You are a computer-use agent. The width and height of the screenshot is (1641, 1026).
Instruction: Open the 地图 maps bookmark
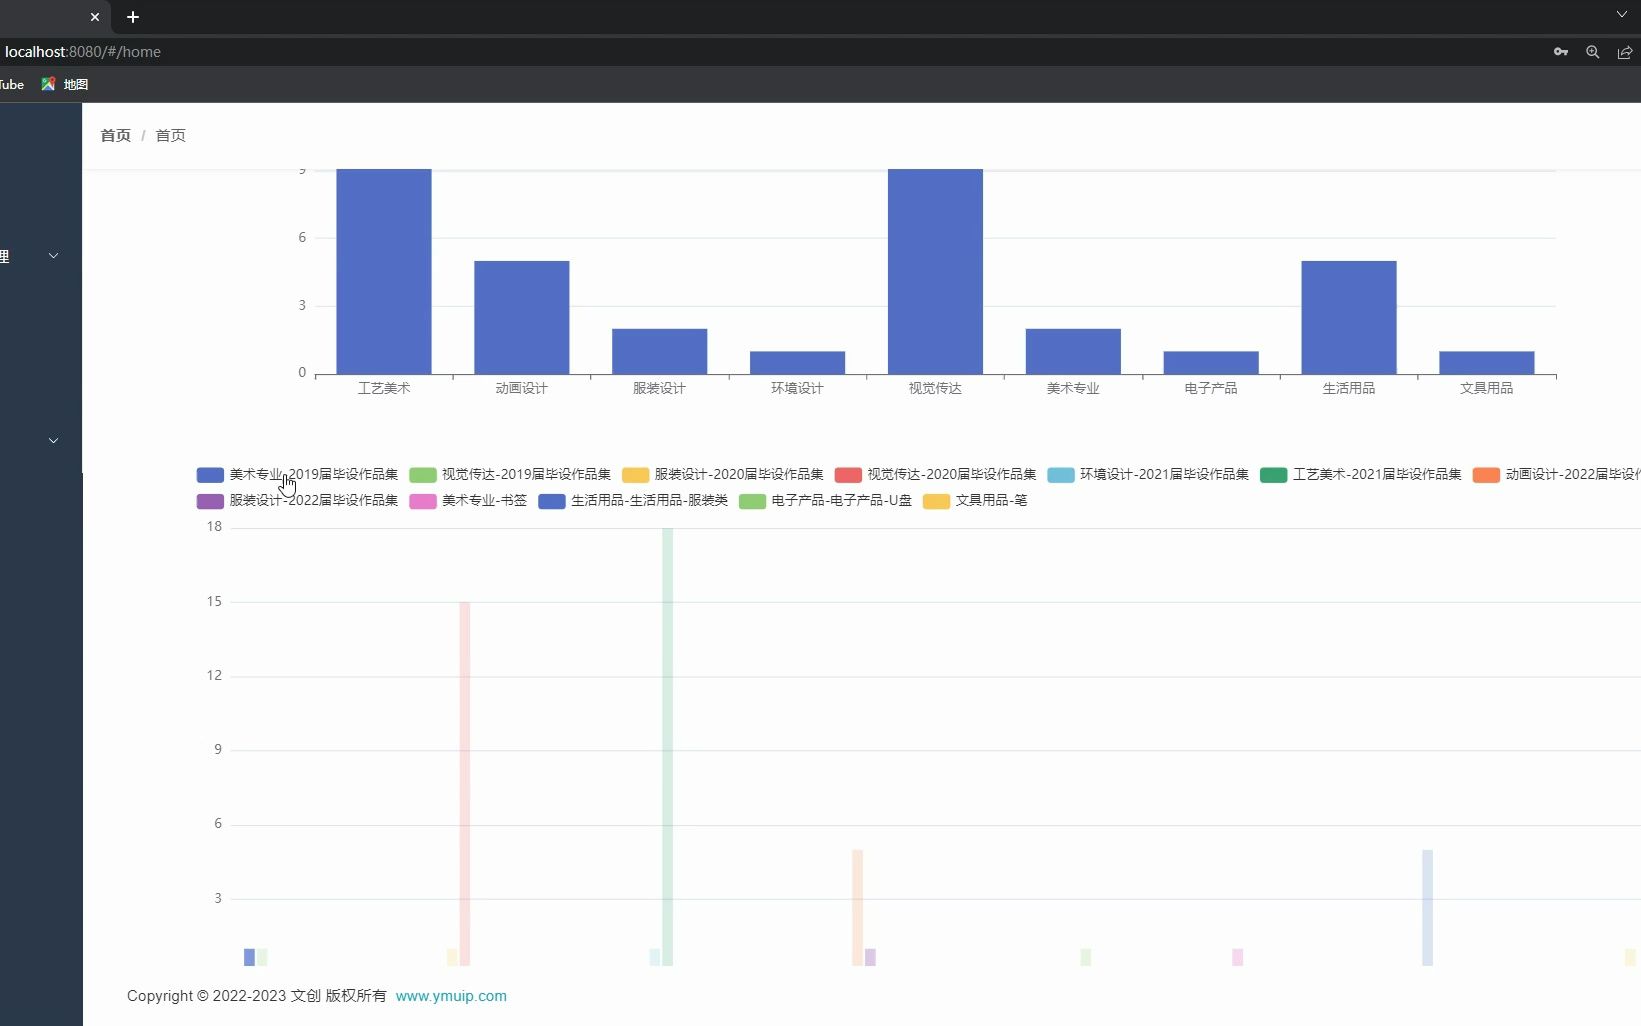[x=65, y=84]
